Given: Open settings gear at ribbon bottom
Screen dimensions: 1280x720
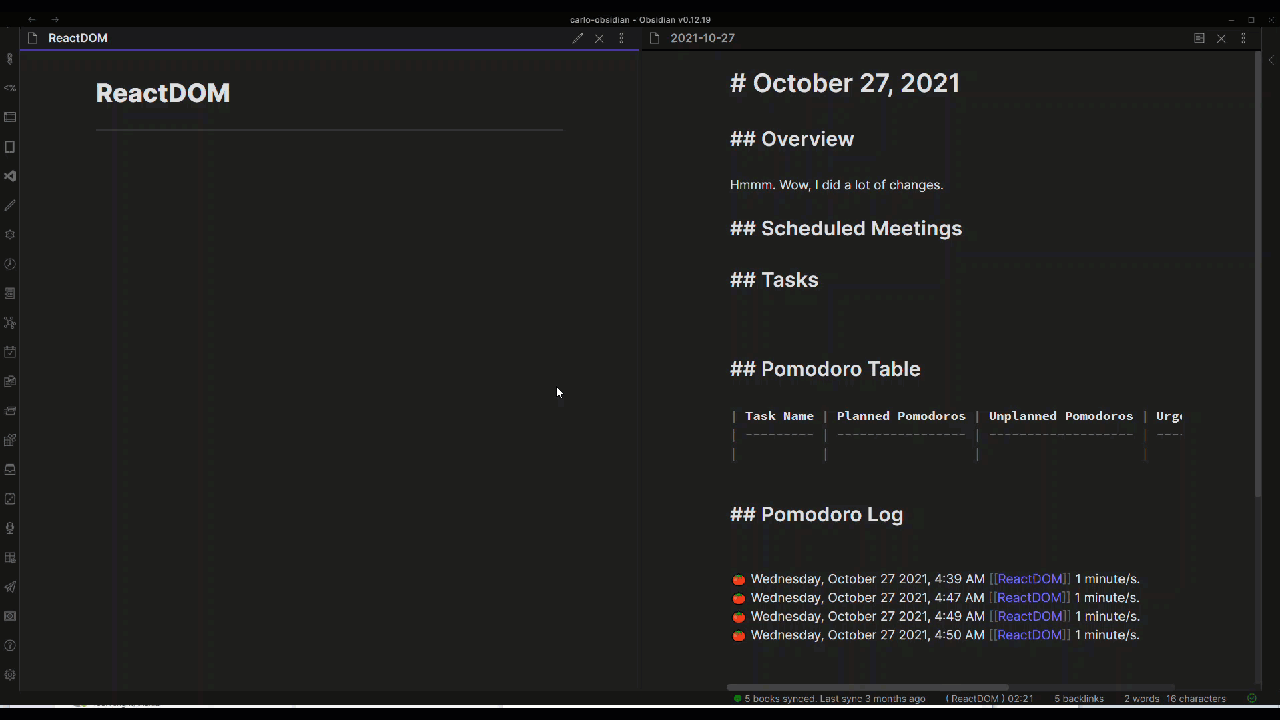Looking at the screenshot, I should click(x=10, y=675).
